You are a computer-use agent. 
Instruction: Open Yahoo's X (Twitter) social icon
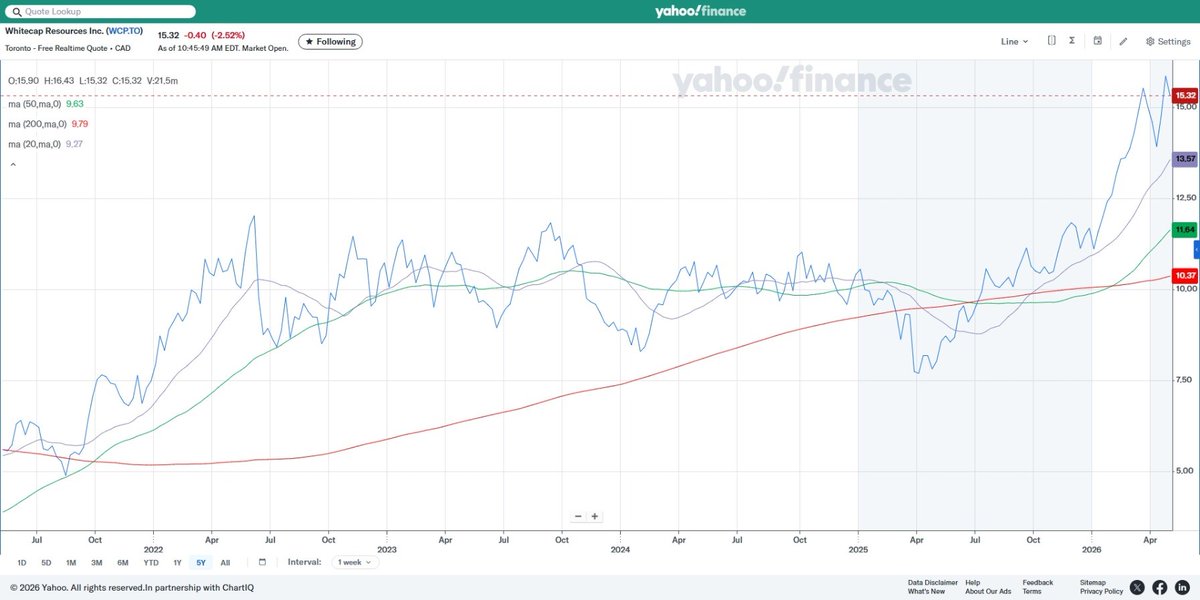(1138, 587)
